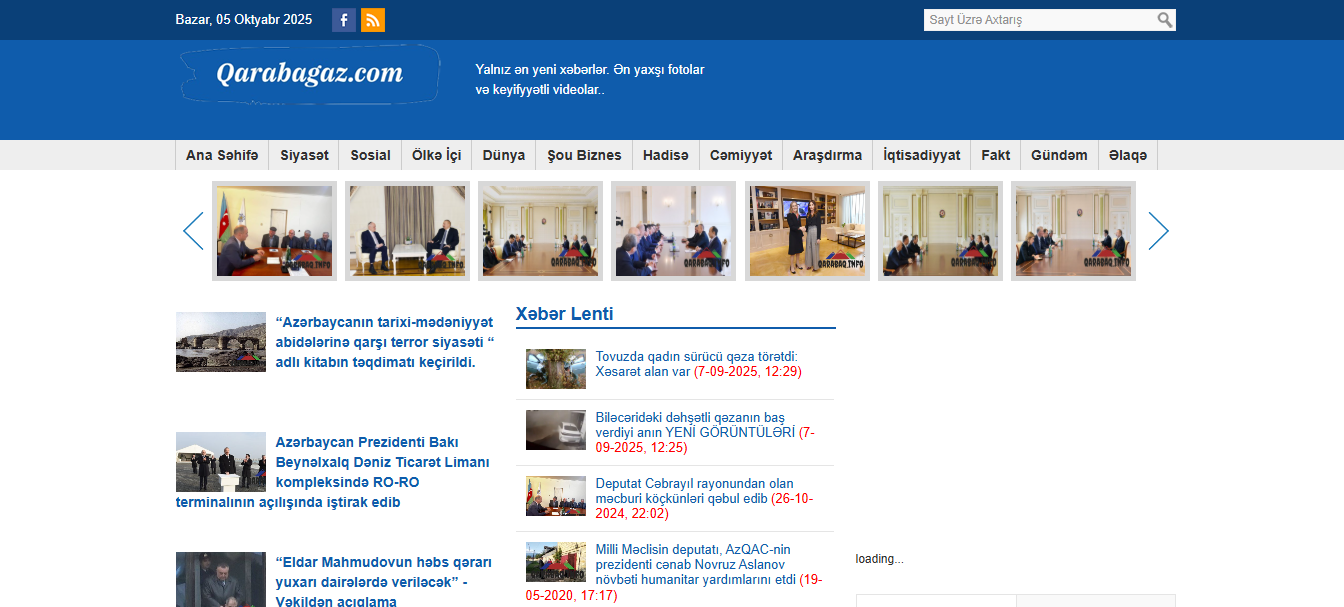The image size is (1344, 607).
Task: Open the Əlaqə contact page
Action: pos(1128,155)
